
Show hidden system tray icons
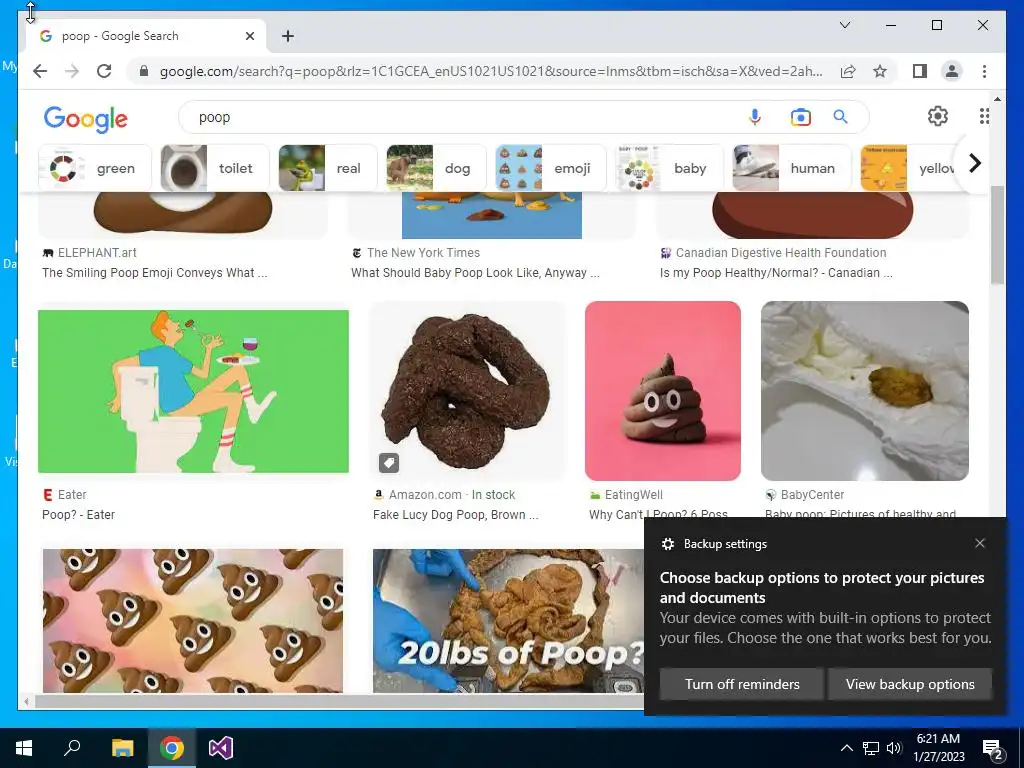pos(846,748)
